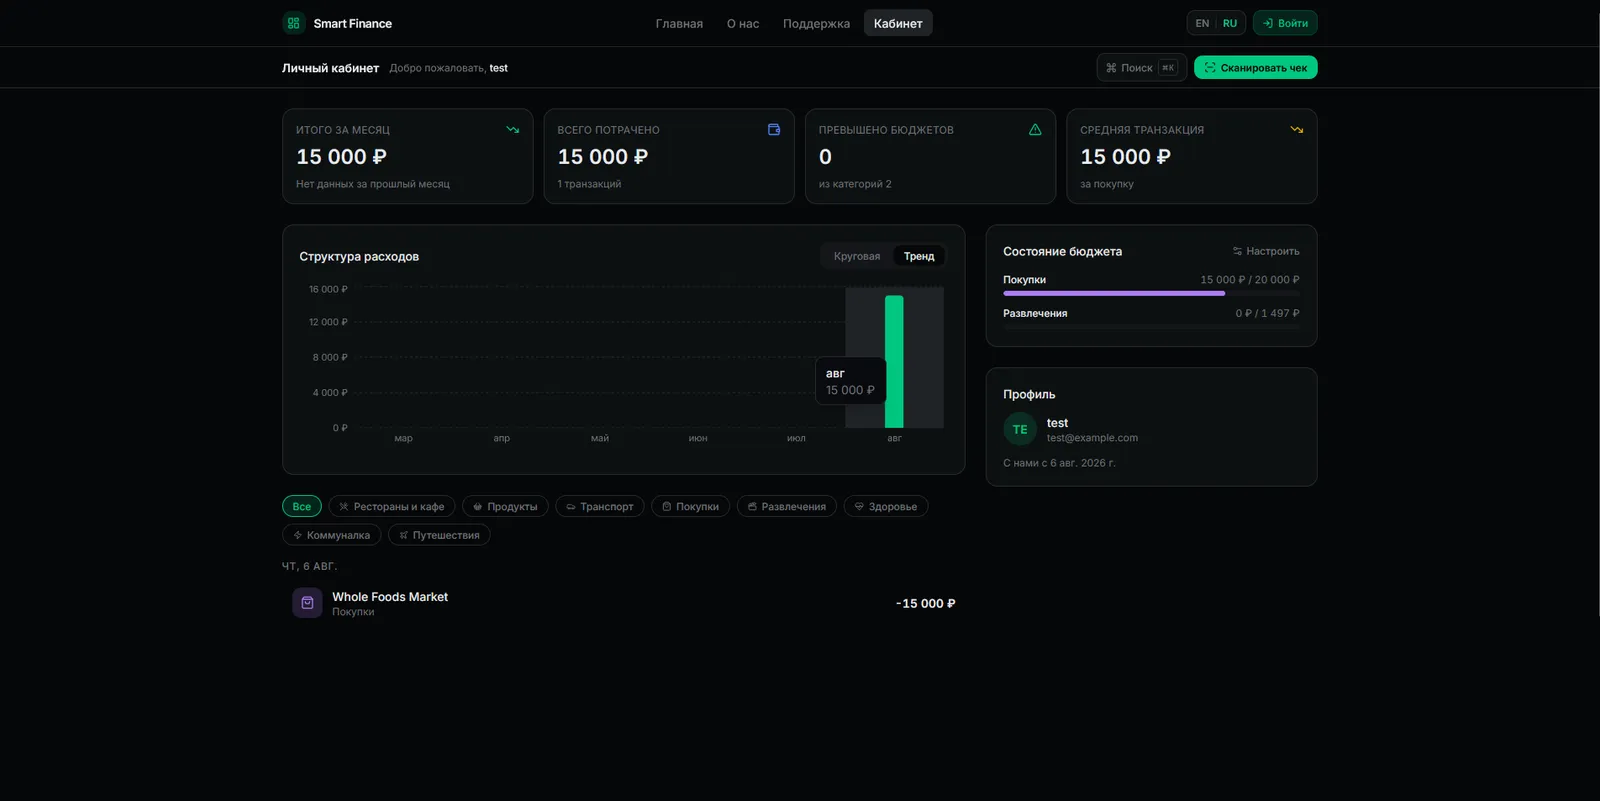Click the shopping bag icon beside Whole Foods Market
Viewport: 1600px width, 801px height.
pos(307,603)
